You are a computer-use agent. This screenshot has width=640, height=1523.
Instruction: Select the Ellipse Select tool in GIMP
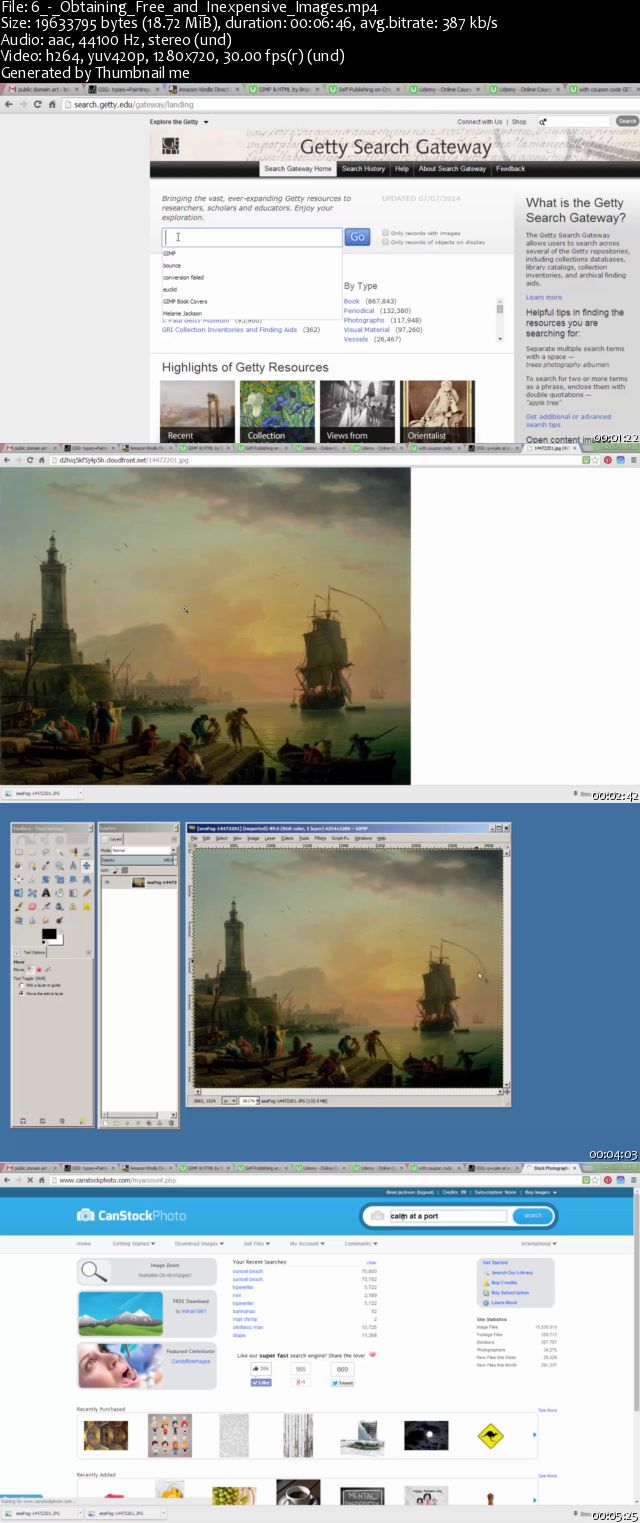pos(32,852)
